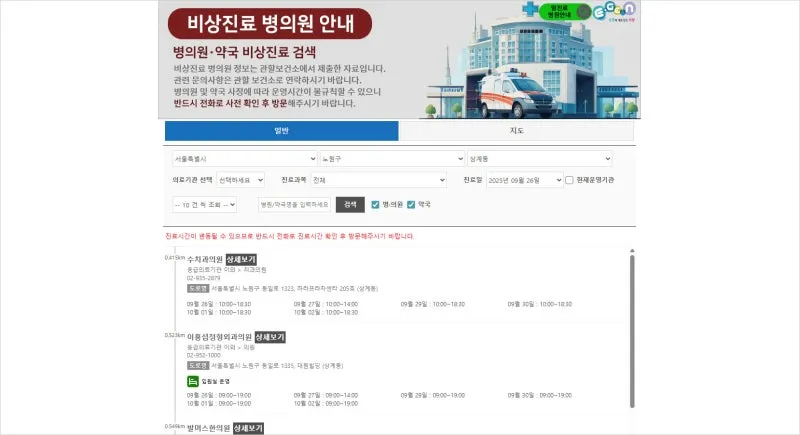Enable the 현재운영기관 checkbox
The height and width of the screenshot is (435, 800).
coord(569,181)
